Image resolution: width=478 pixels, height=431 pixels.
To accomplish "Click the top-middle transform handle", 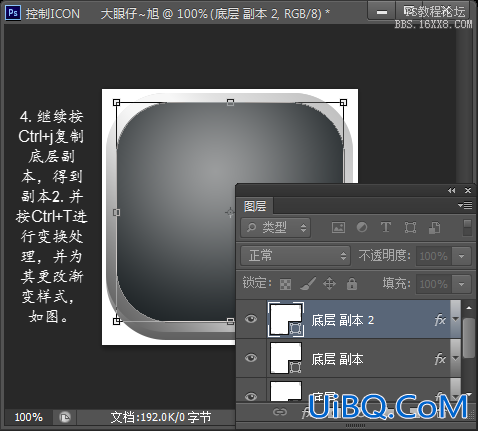I will 230,102.
